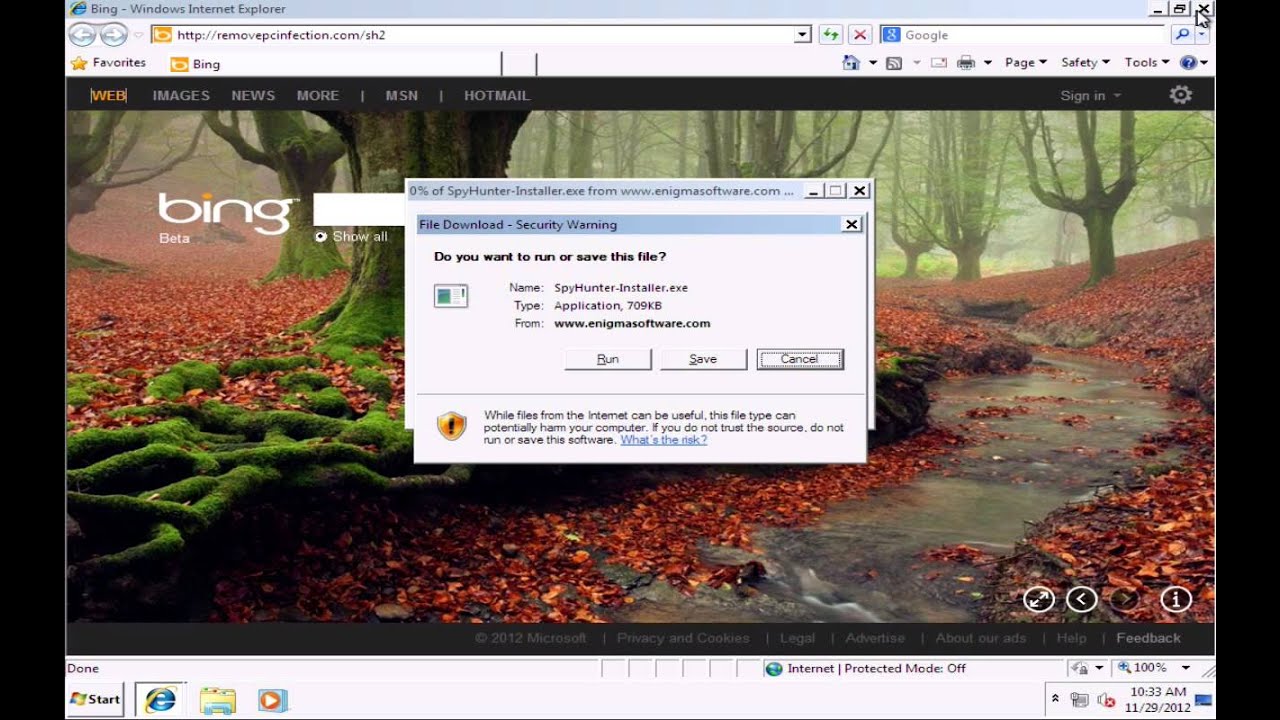Expand the search provider dropdown arrow
The width and height of the screenshot is (1280, 720).
(1203, 35)
